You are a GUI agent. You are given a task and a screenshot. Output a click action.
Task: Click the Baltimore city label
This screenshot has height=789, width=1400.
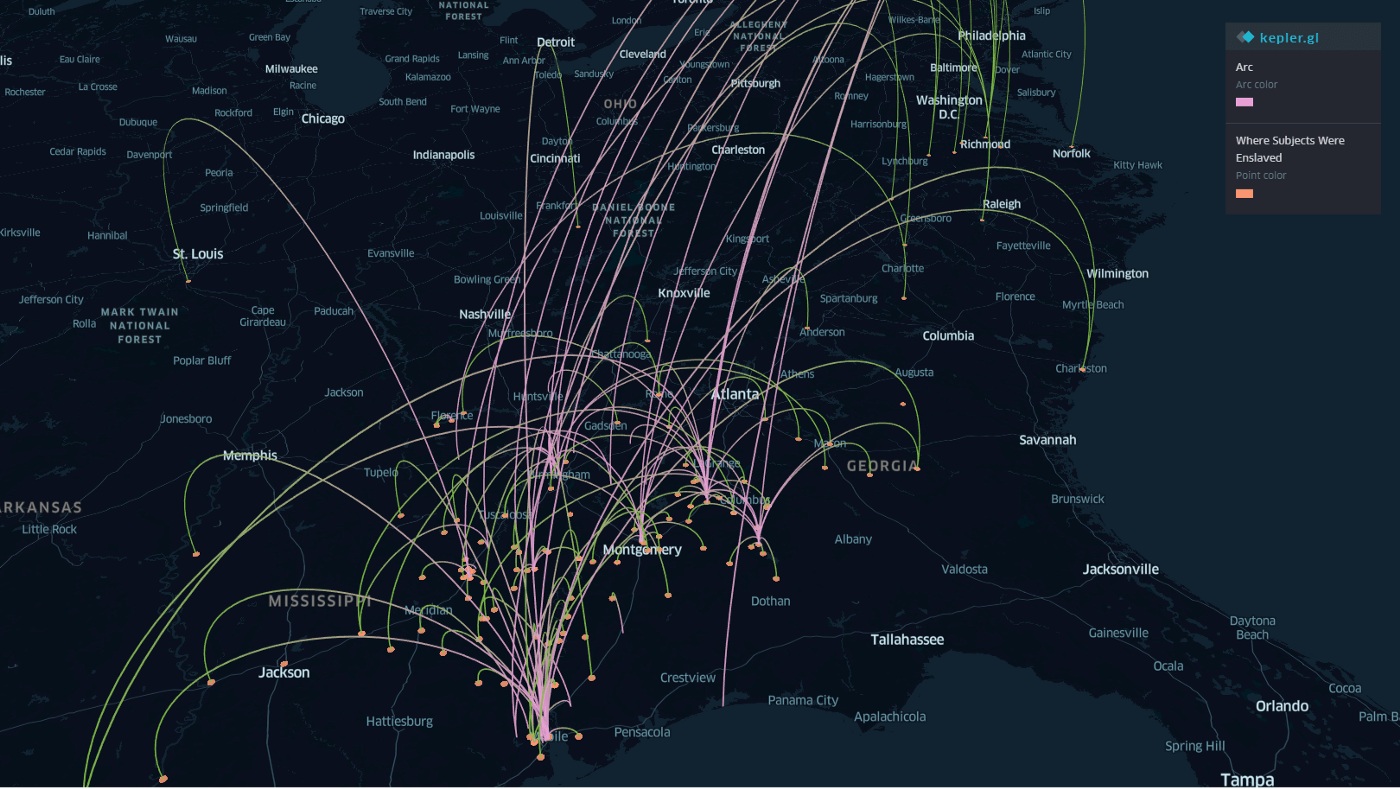954,67
